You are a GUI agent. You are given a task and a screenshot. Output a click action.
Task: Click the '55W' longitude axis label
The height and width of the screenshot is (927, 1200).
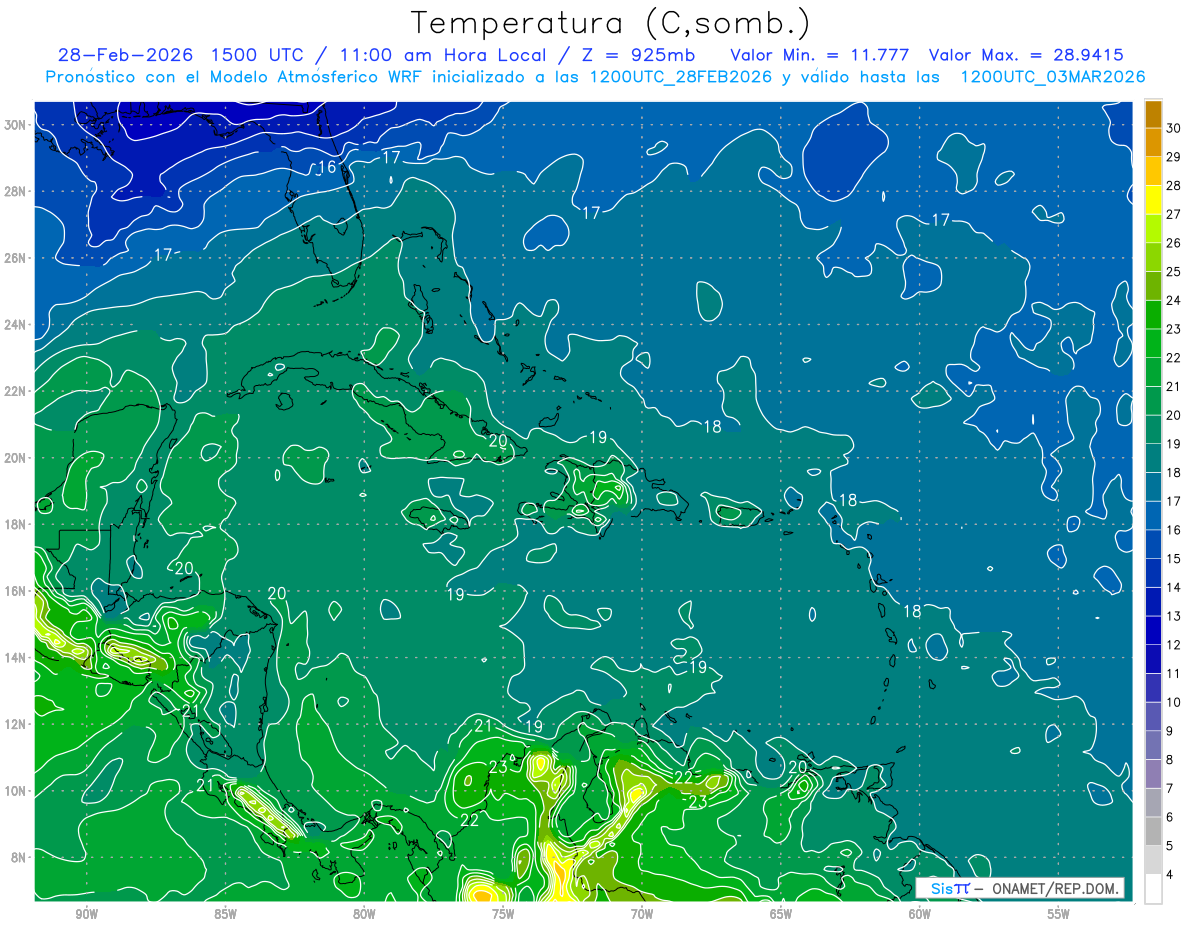pos(1059,914)
